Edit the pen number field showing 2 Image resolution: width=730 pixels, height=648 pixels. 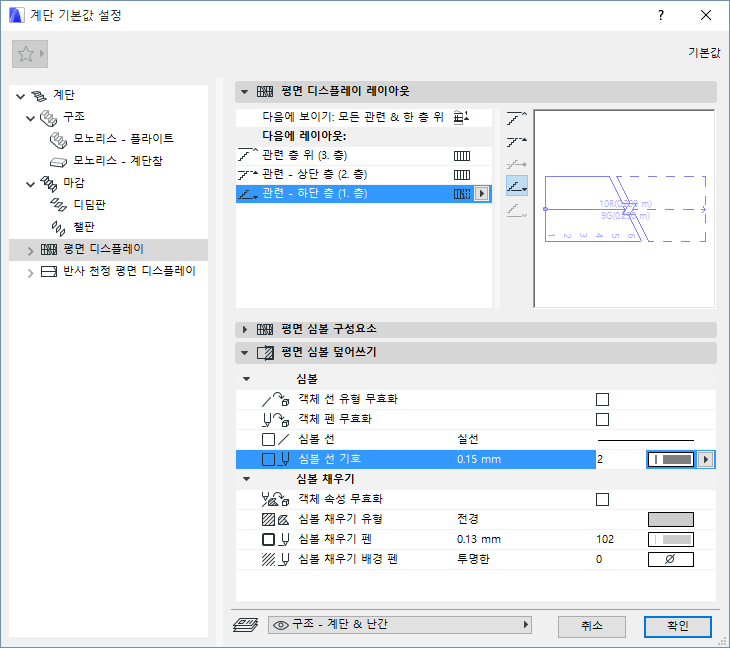620,459
